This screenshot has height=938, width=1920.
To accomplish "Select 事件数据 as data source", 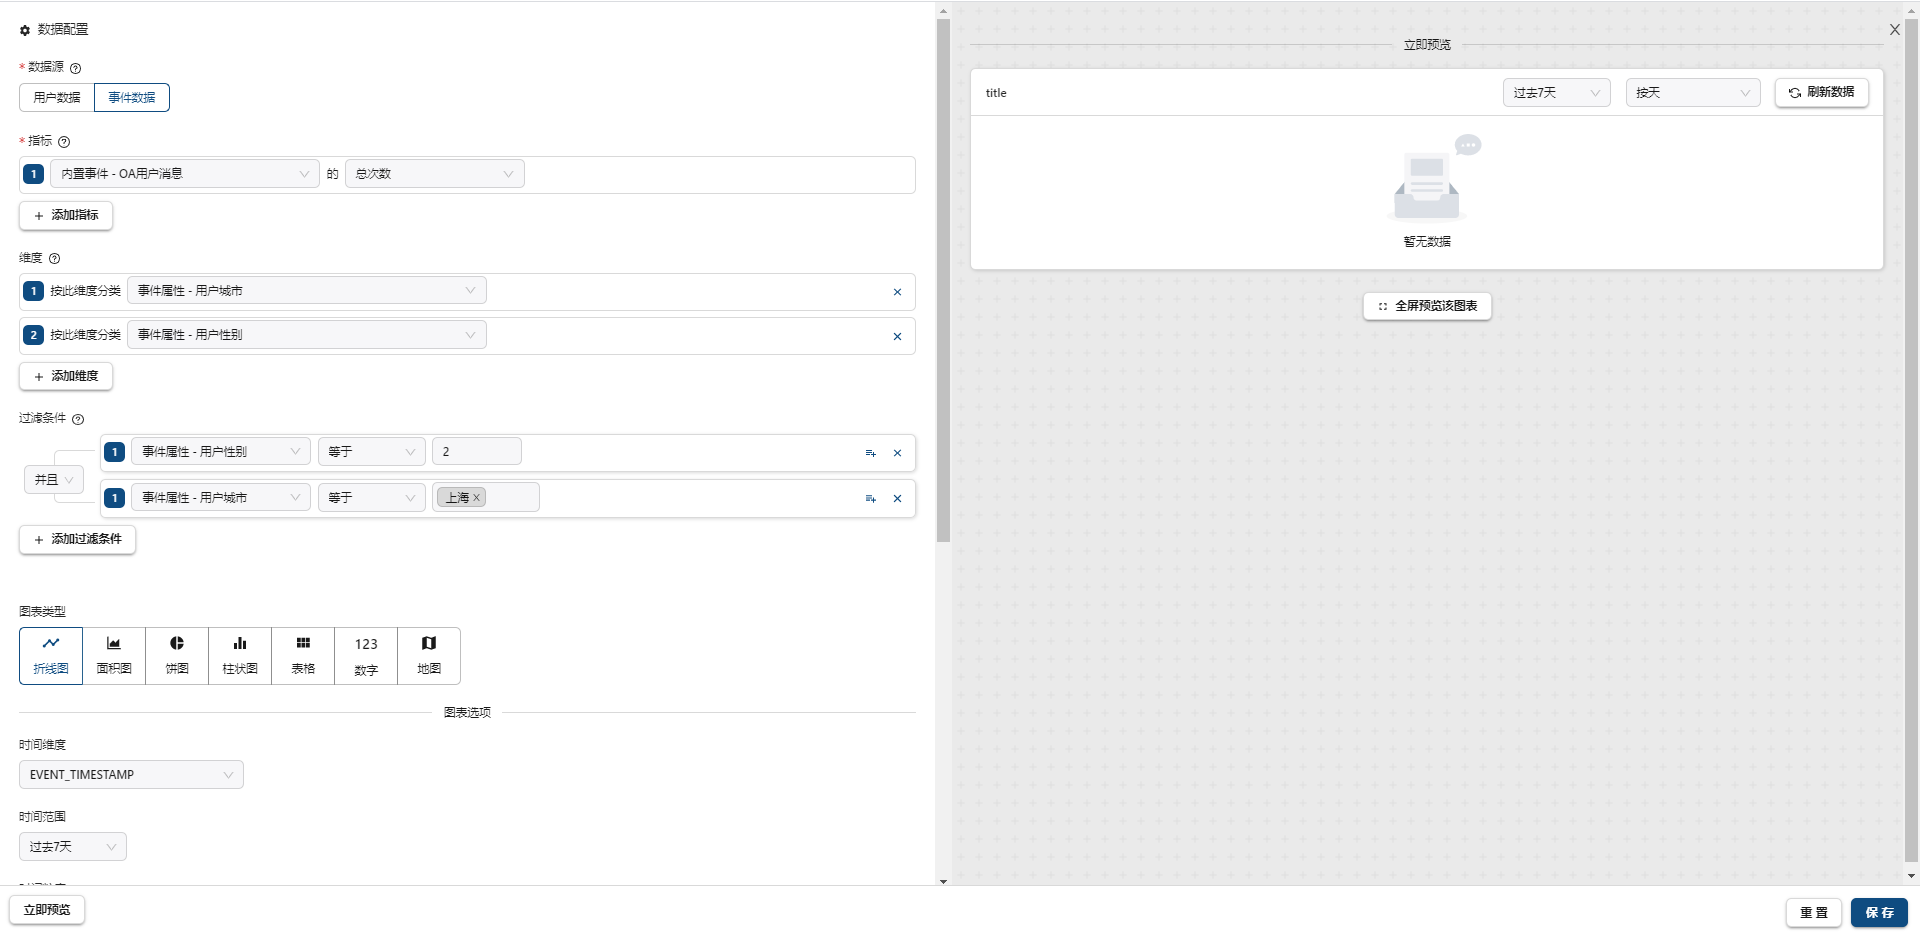I will (x=132, y=97).
